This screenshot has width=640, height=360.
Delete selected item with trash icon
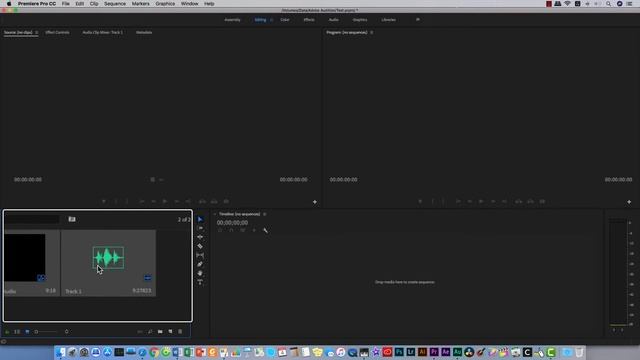(180, 332)
